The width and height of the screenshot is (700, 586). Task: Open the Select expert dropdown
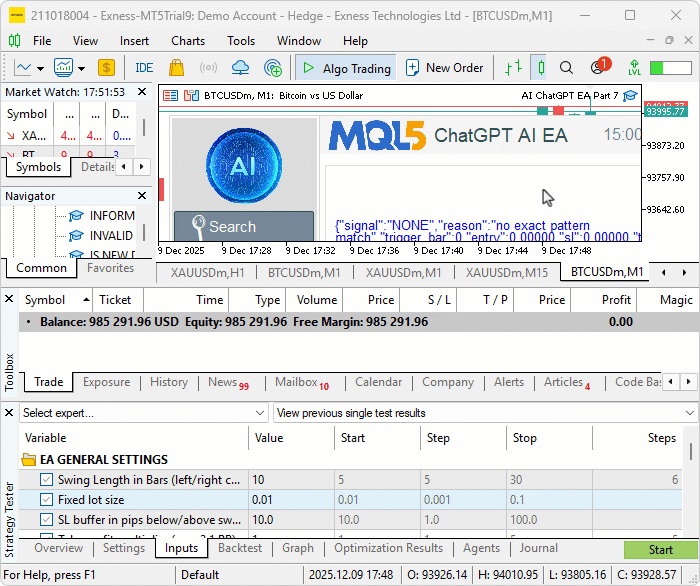point(144,413)
